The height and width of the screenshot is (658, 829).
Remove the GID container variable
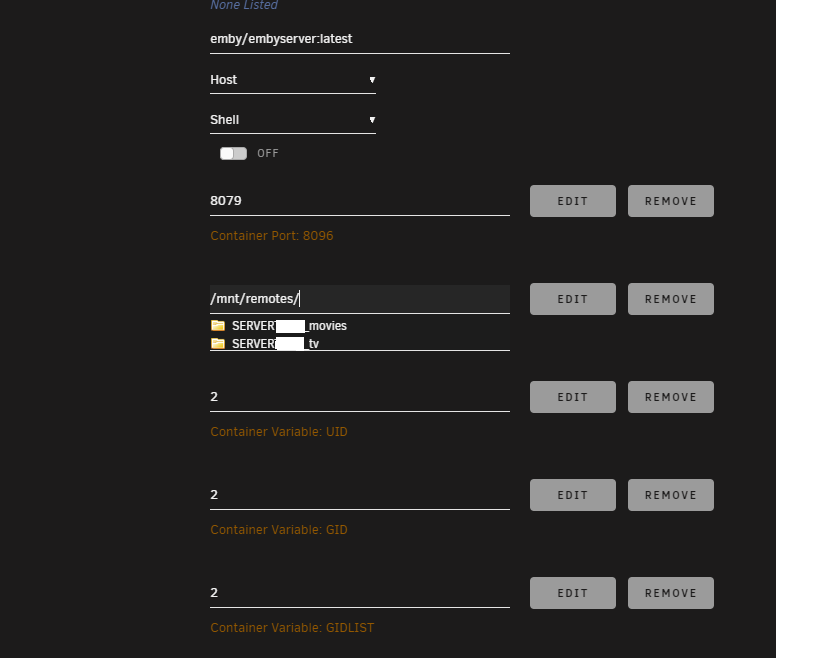[x=670, y=495]
